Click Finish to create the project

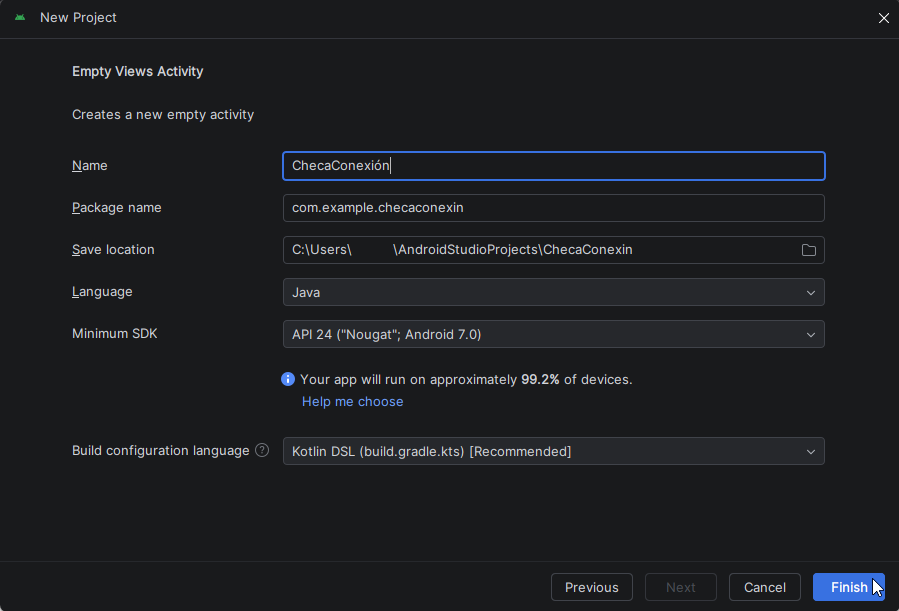849,587
